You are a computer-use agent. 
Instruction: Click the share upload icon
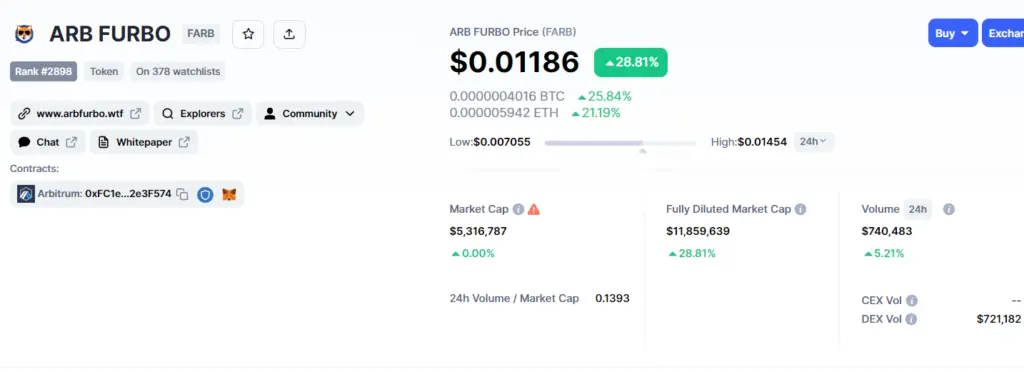[289, 34]
